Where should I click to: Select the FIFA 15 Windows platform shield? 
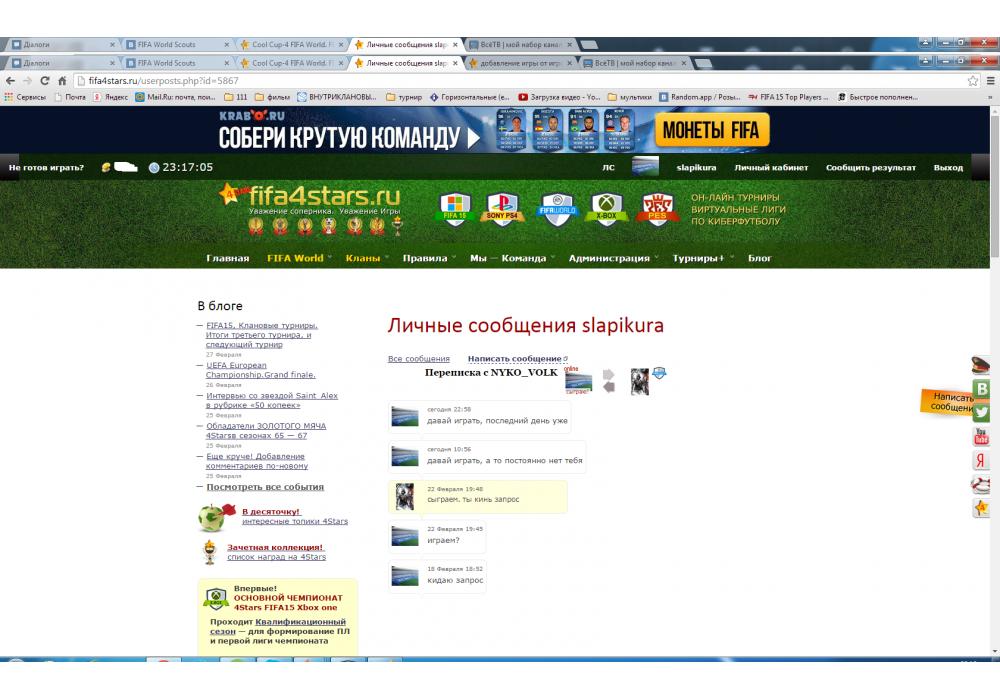coord(455,209)
